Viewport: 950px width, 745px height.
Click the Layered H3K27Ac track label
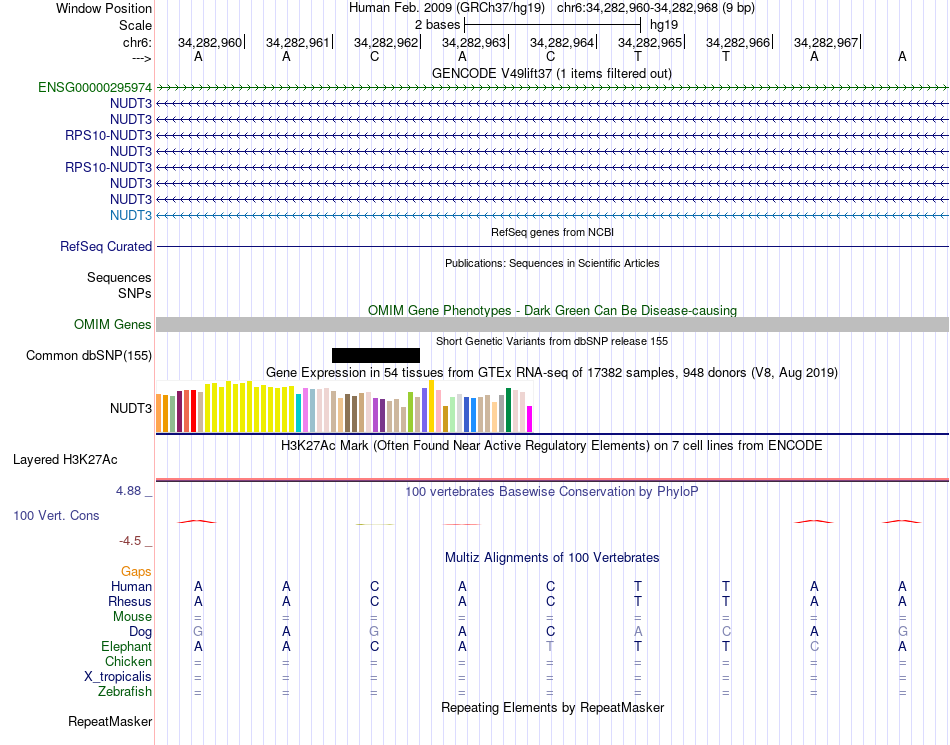(65, 460)
